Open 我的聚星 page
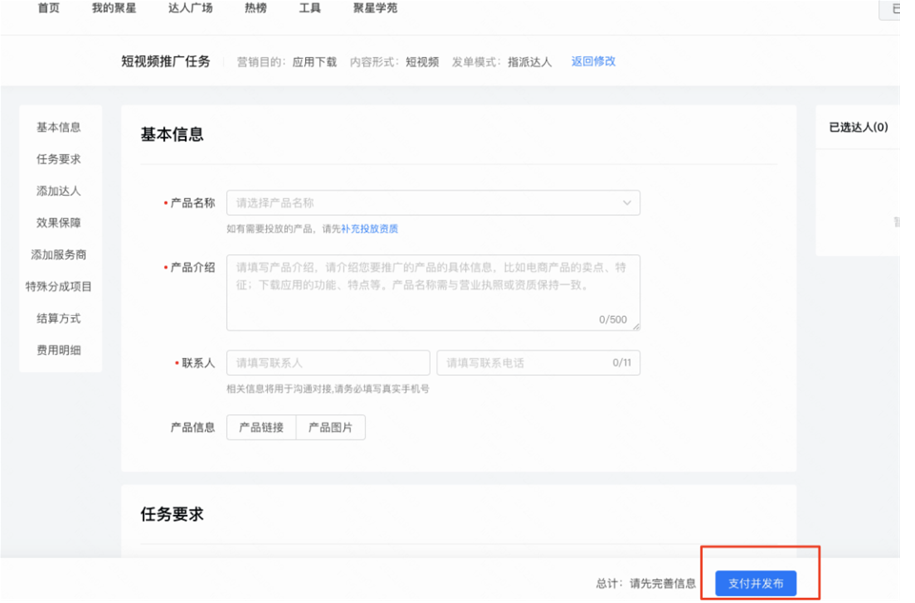Screen dimensions: 915x603 coord(113,9)
